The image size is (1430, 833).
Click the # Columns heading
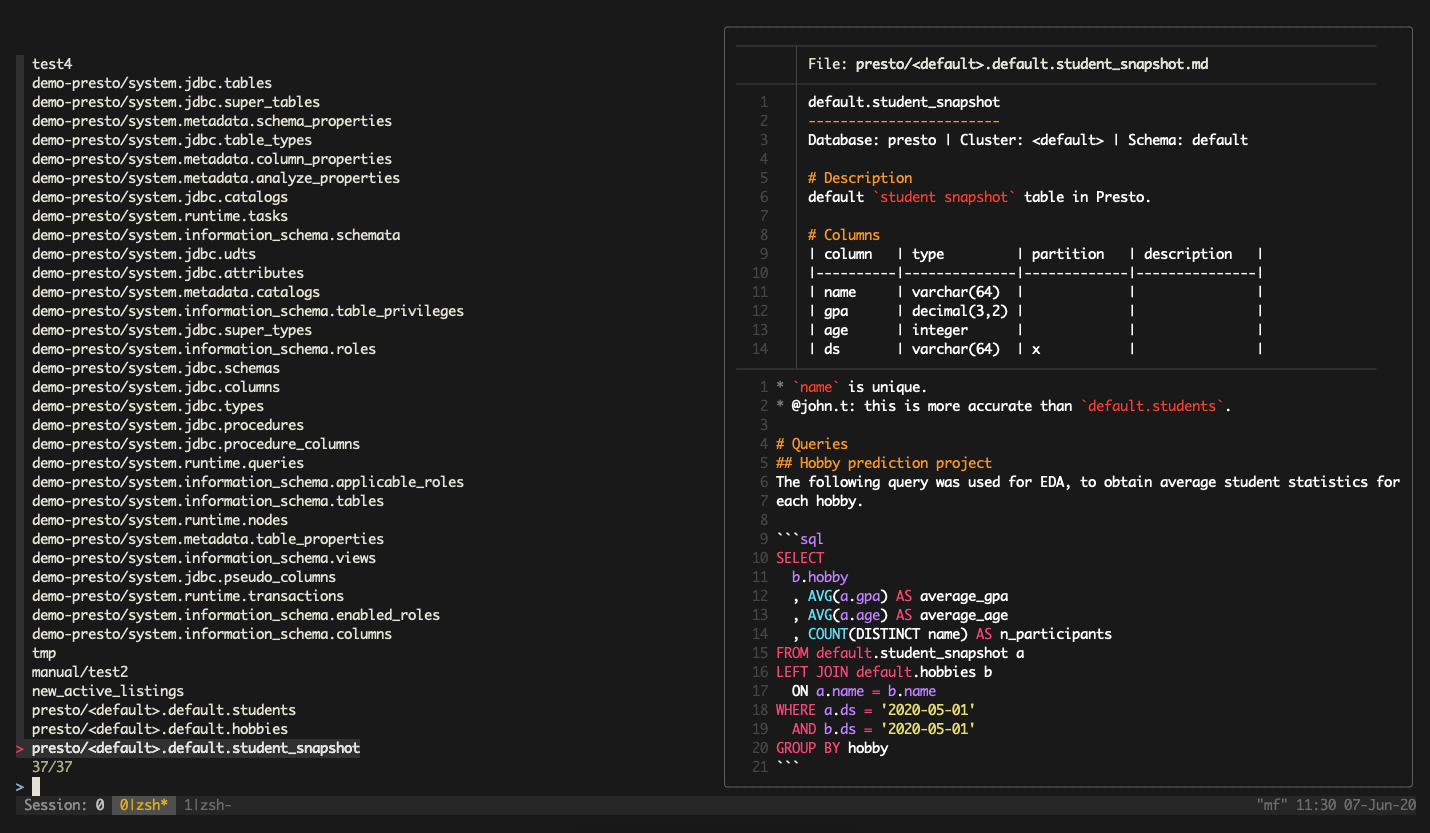coord(844,235)
